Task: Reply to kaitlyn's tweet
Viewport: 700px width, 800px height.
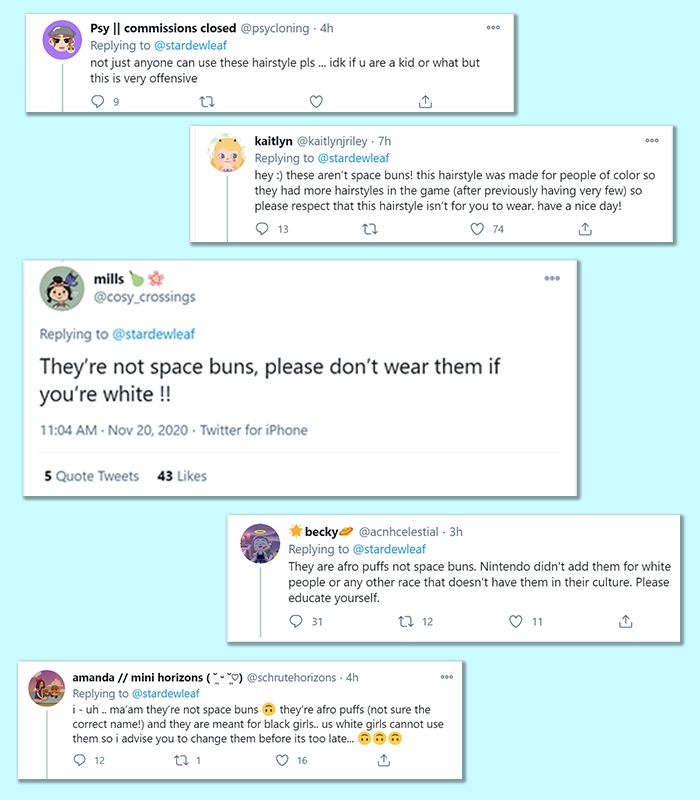Action: [263, 229]
